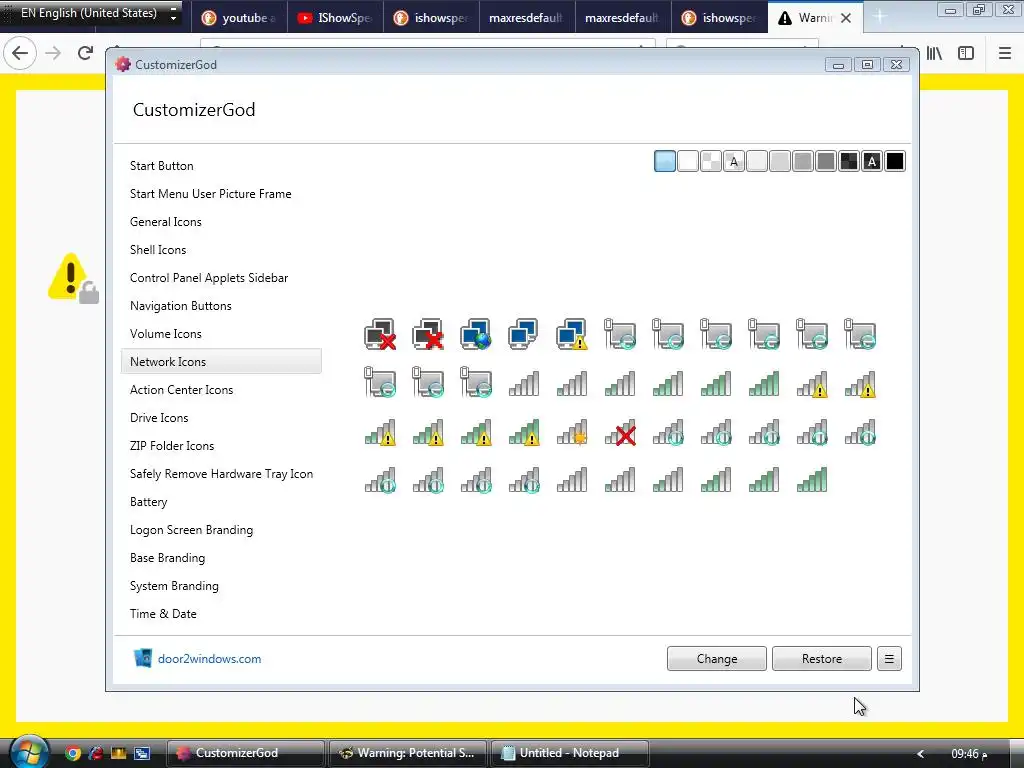Open Start Button category
The height and width of the screenshot is (768, 1024).
tap(161, 166)
